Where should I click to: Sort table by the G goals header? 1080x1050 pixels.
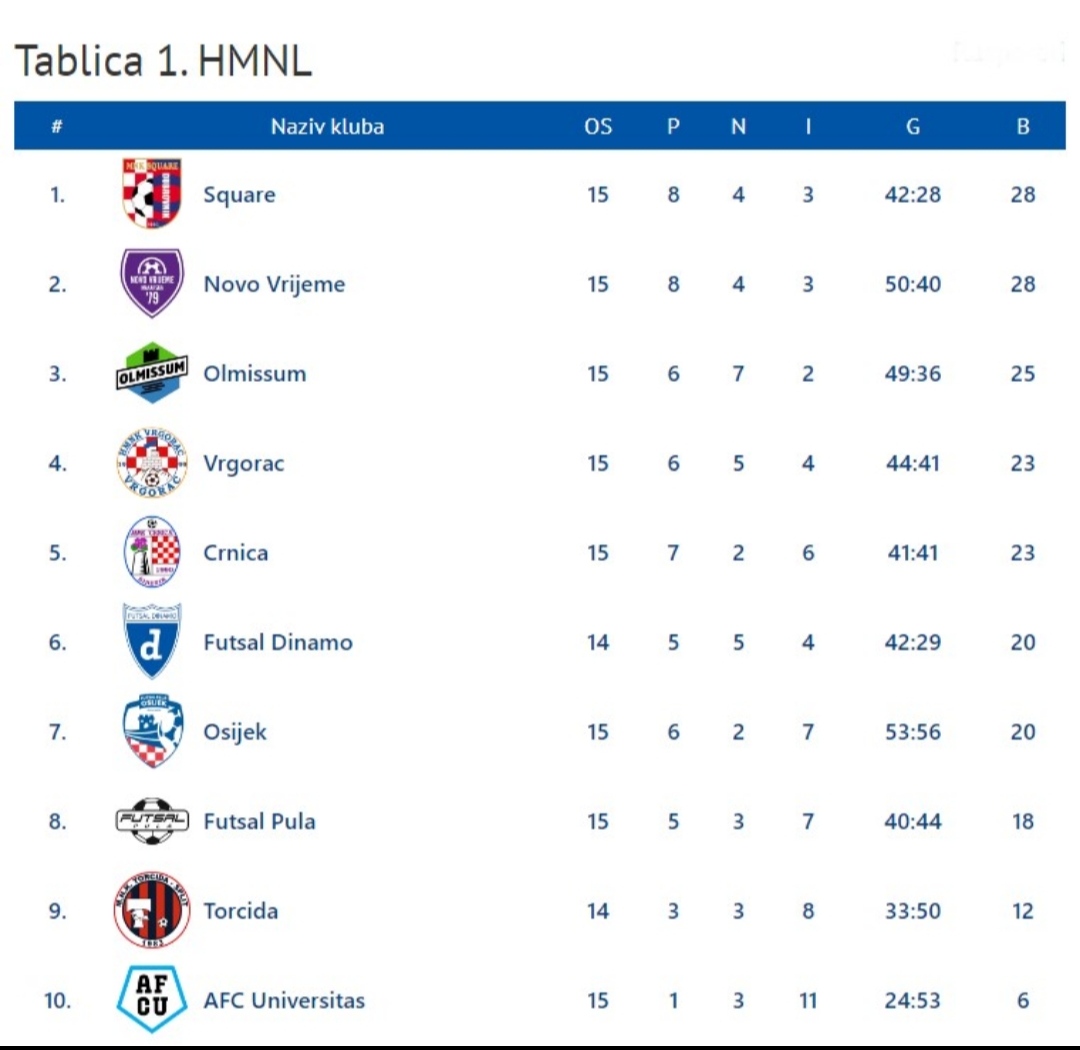913,126
